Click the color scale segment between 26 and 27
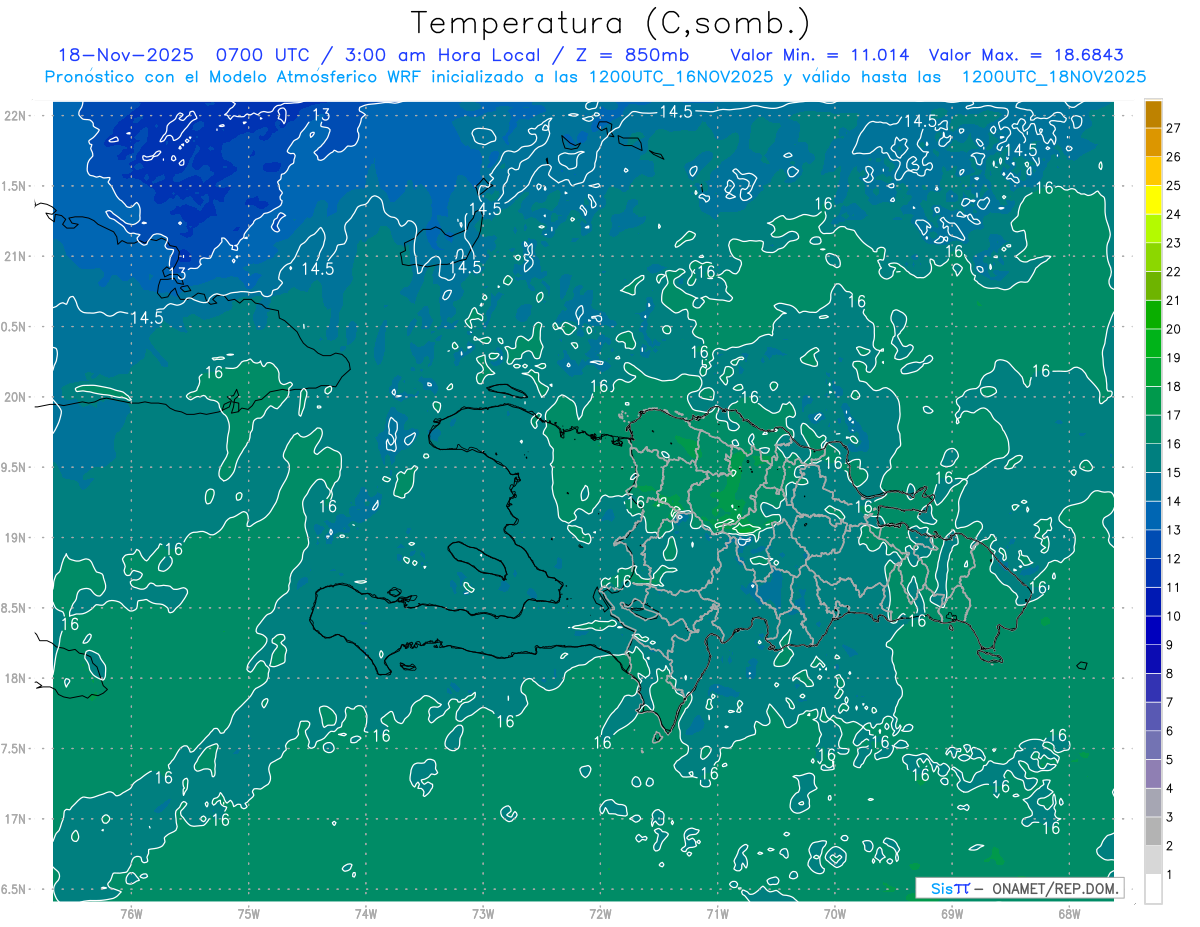The width and height of the screenshot is (1200, 927). [1153, 142]
